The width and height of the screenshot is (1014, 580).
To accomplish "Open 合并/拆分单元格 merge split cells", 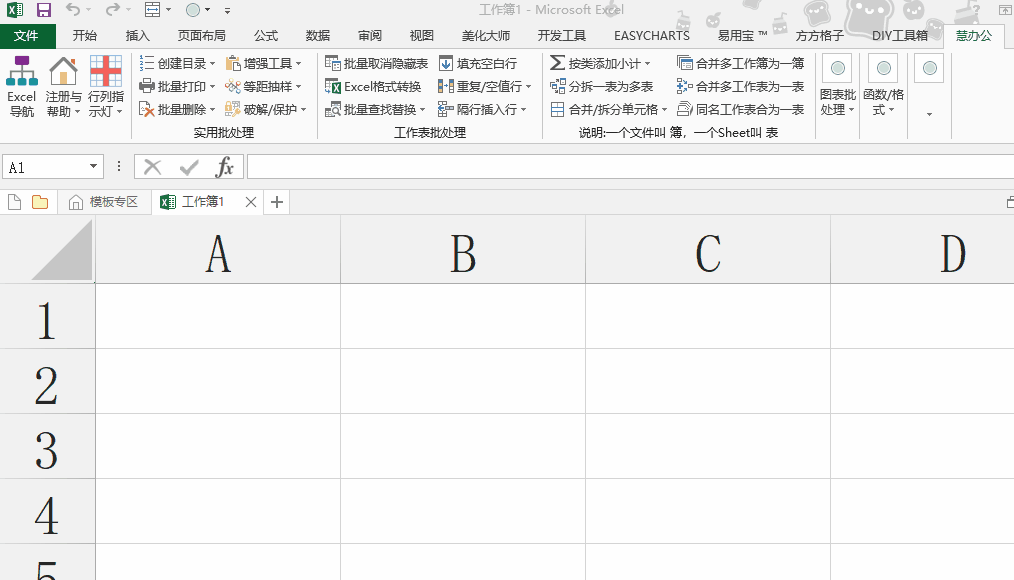I will tap(609, 109).
